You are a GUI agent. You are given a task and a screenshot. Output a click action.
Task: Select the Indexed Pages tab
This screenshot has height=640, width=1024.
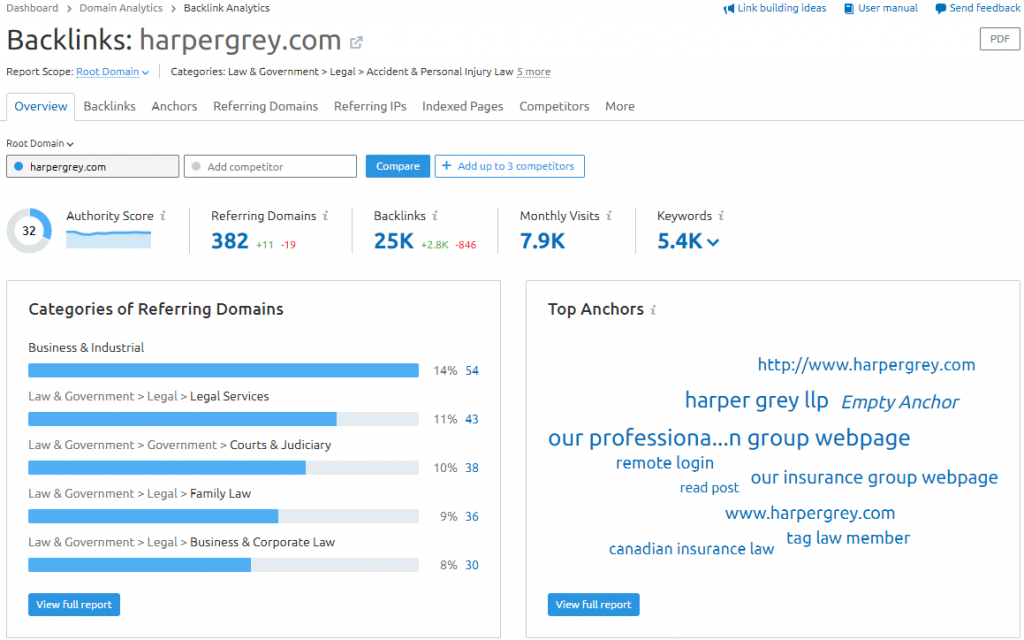coord(463,106)
